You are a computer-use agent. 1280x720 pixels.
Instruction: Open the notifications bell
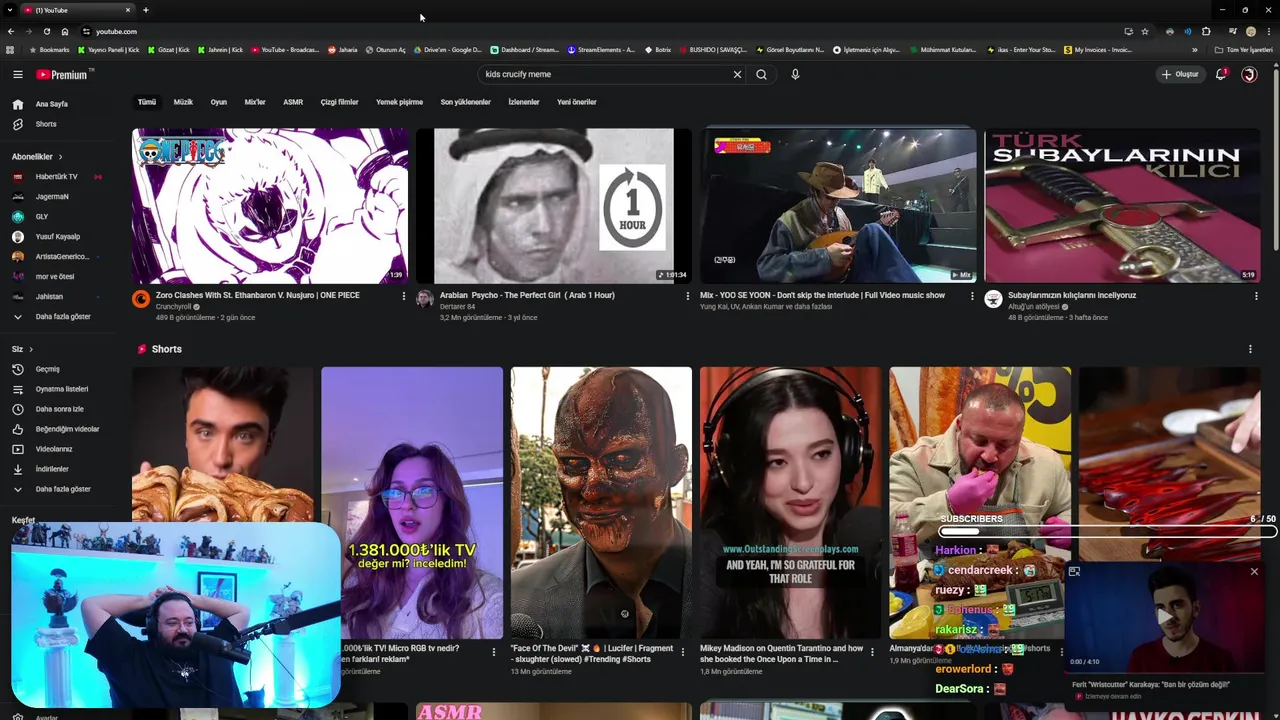[x=1221, y=74]
